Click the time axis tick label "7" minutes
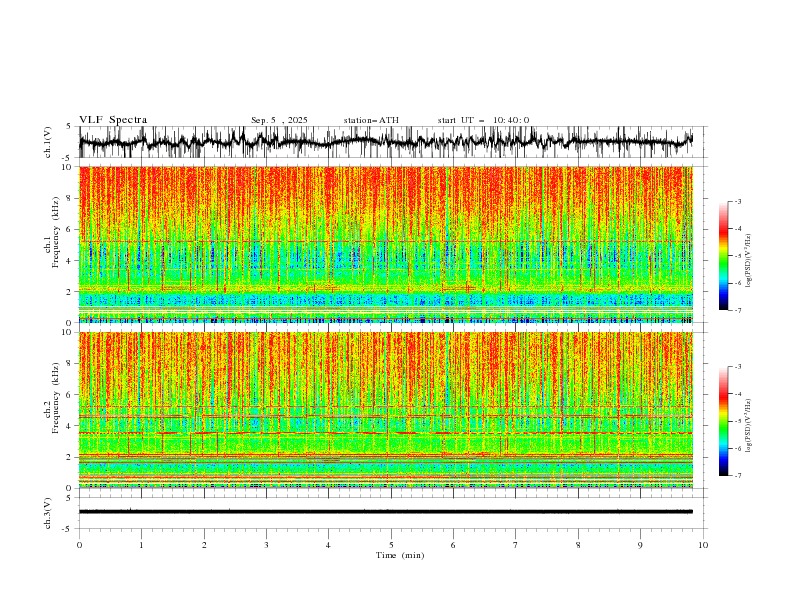This screenshot has width=792, height=612. (516, 545)
